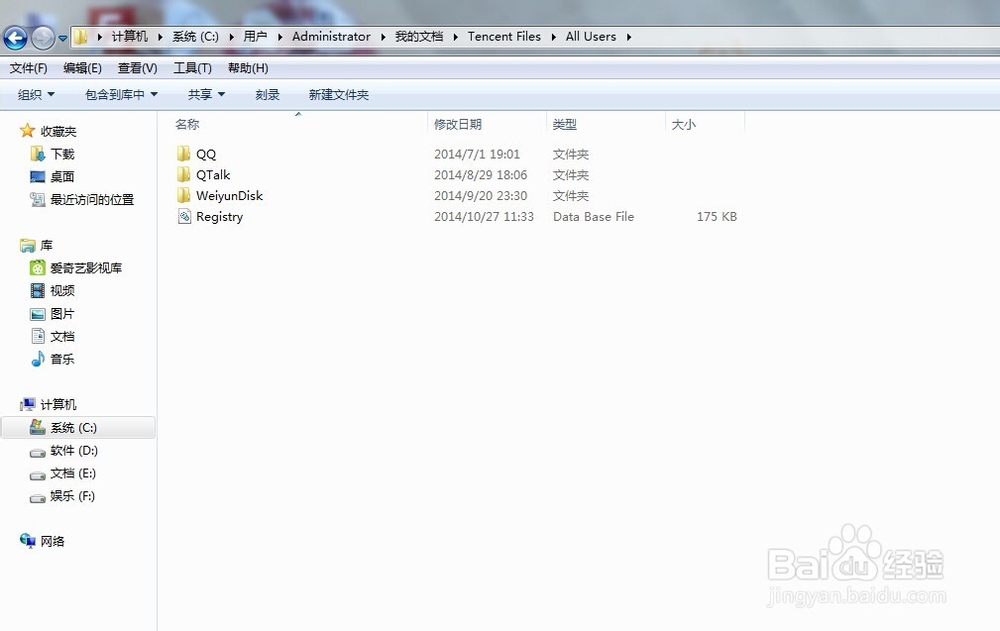Click the 库 libraries icon
Screen dimensions: 1000x631
point(27,245)
